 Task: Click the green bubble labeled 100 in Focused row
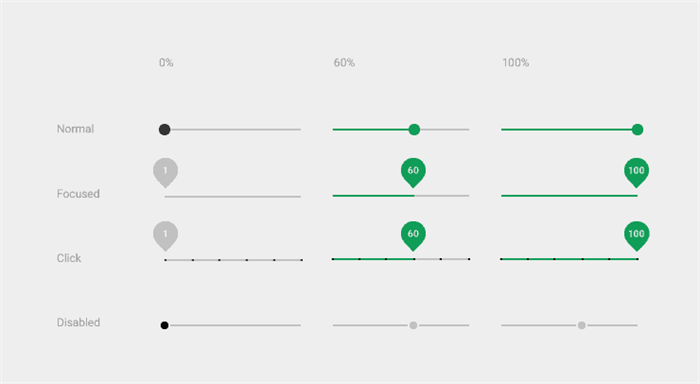(x=637, y=172)
